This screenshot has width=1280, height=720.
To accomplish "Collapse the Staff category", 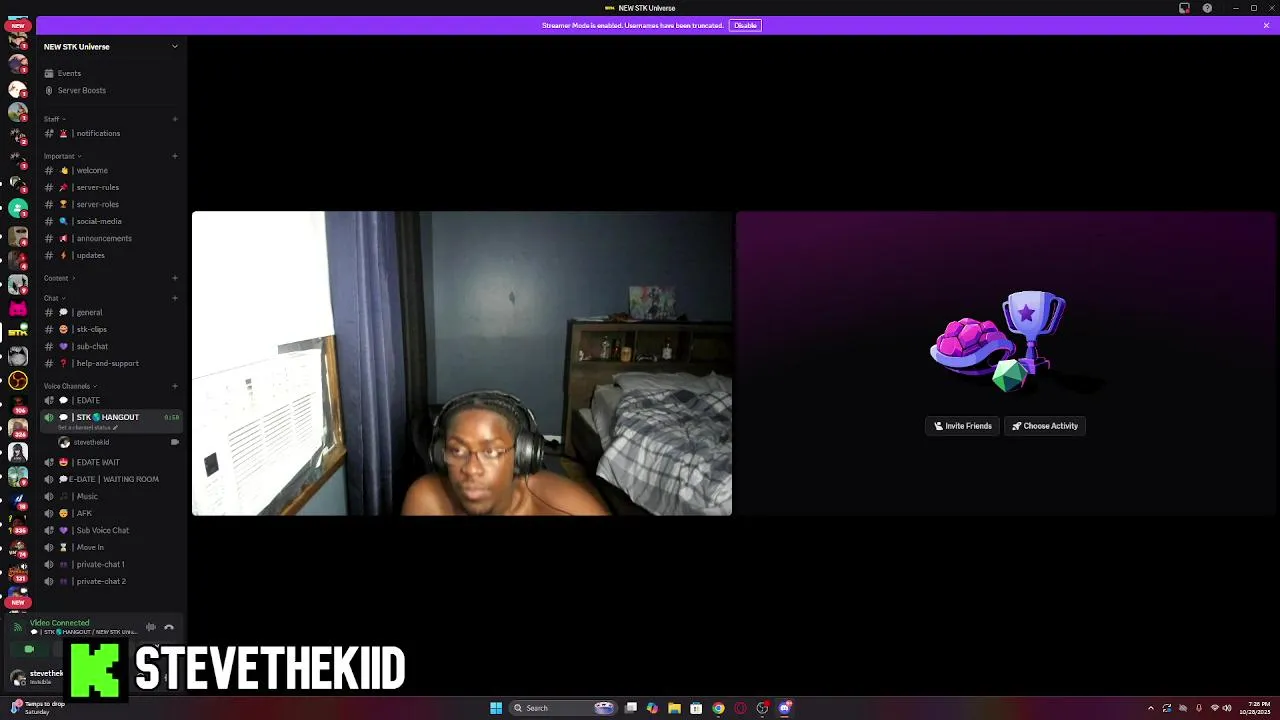I will coord(55,119).
